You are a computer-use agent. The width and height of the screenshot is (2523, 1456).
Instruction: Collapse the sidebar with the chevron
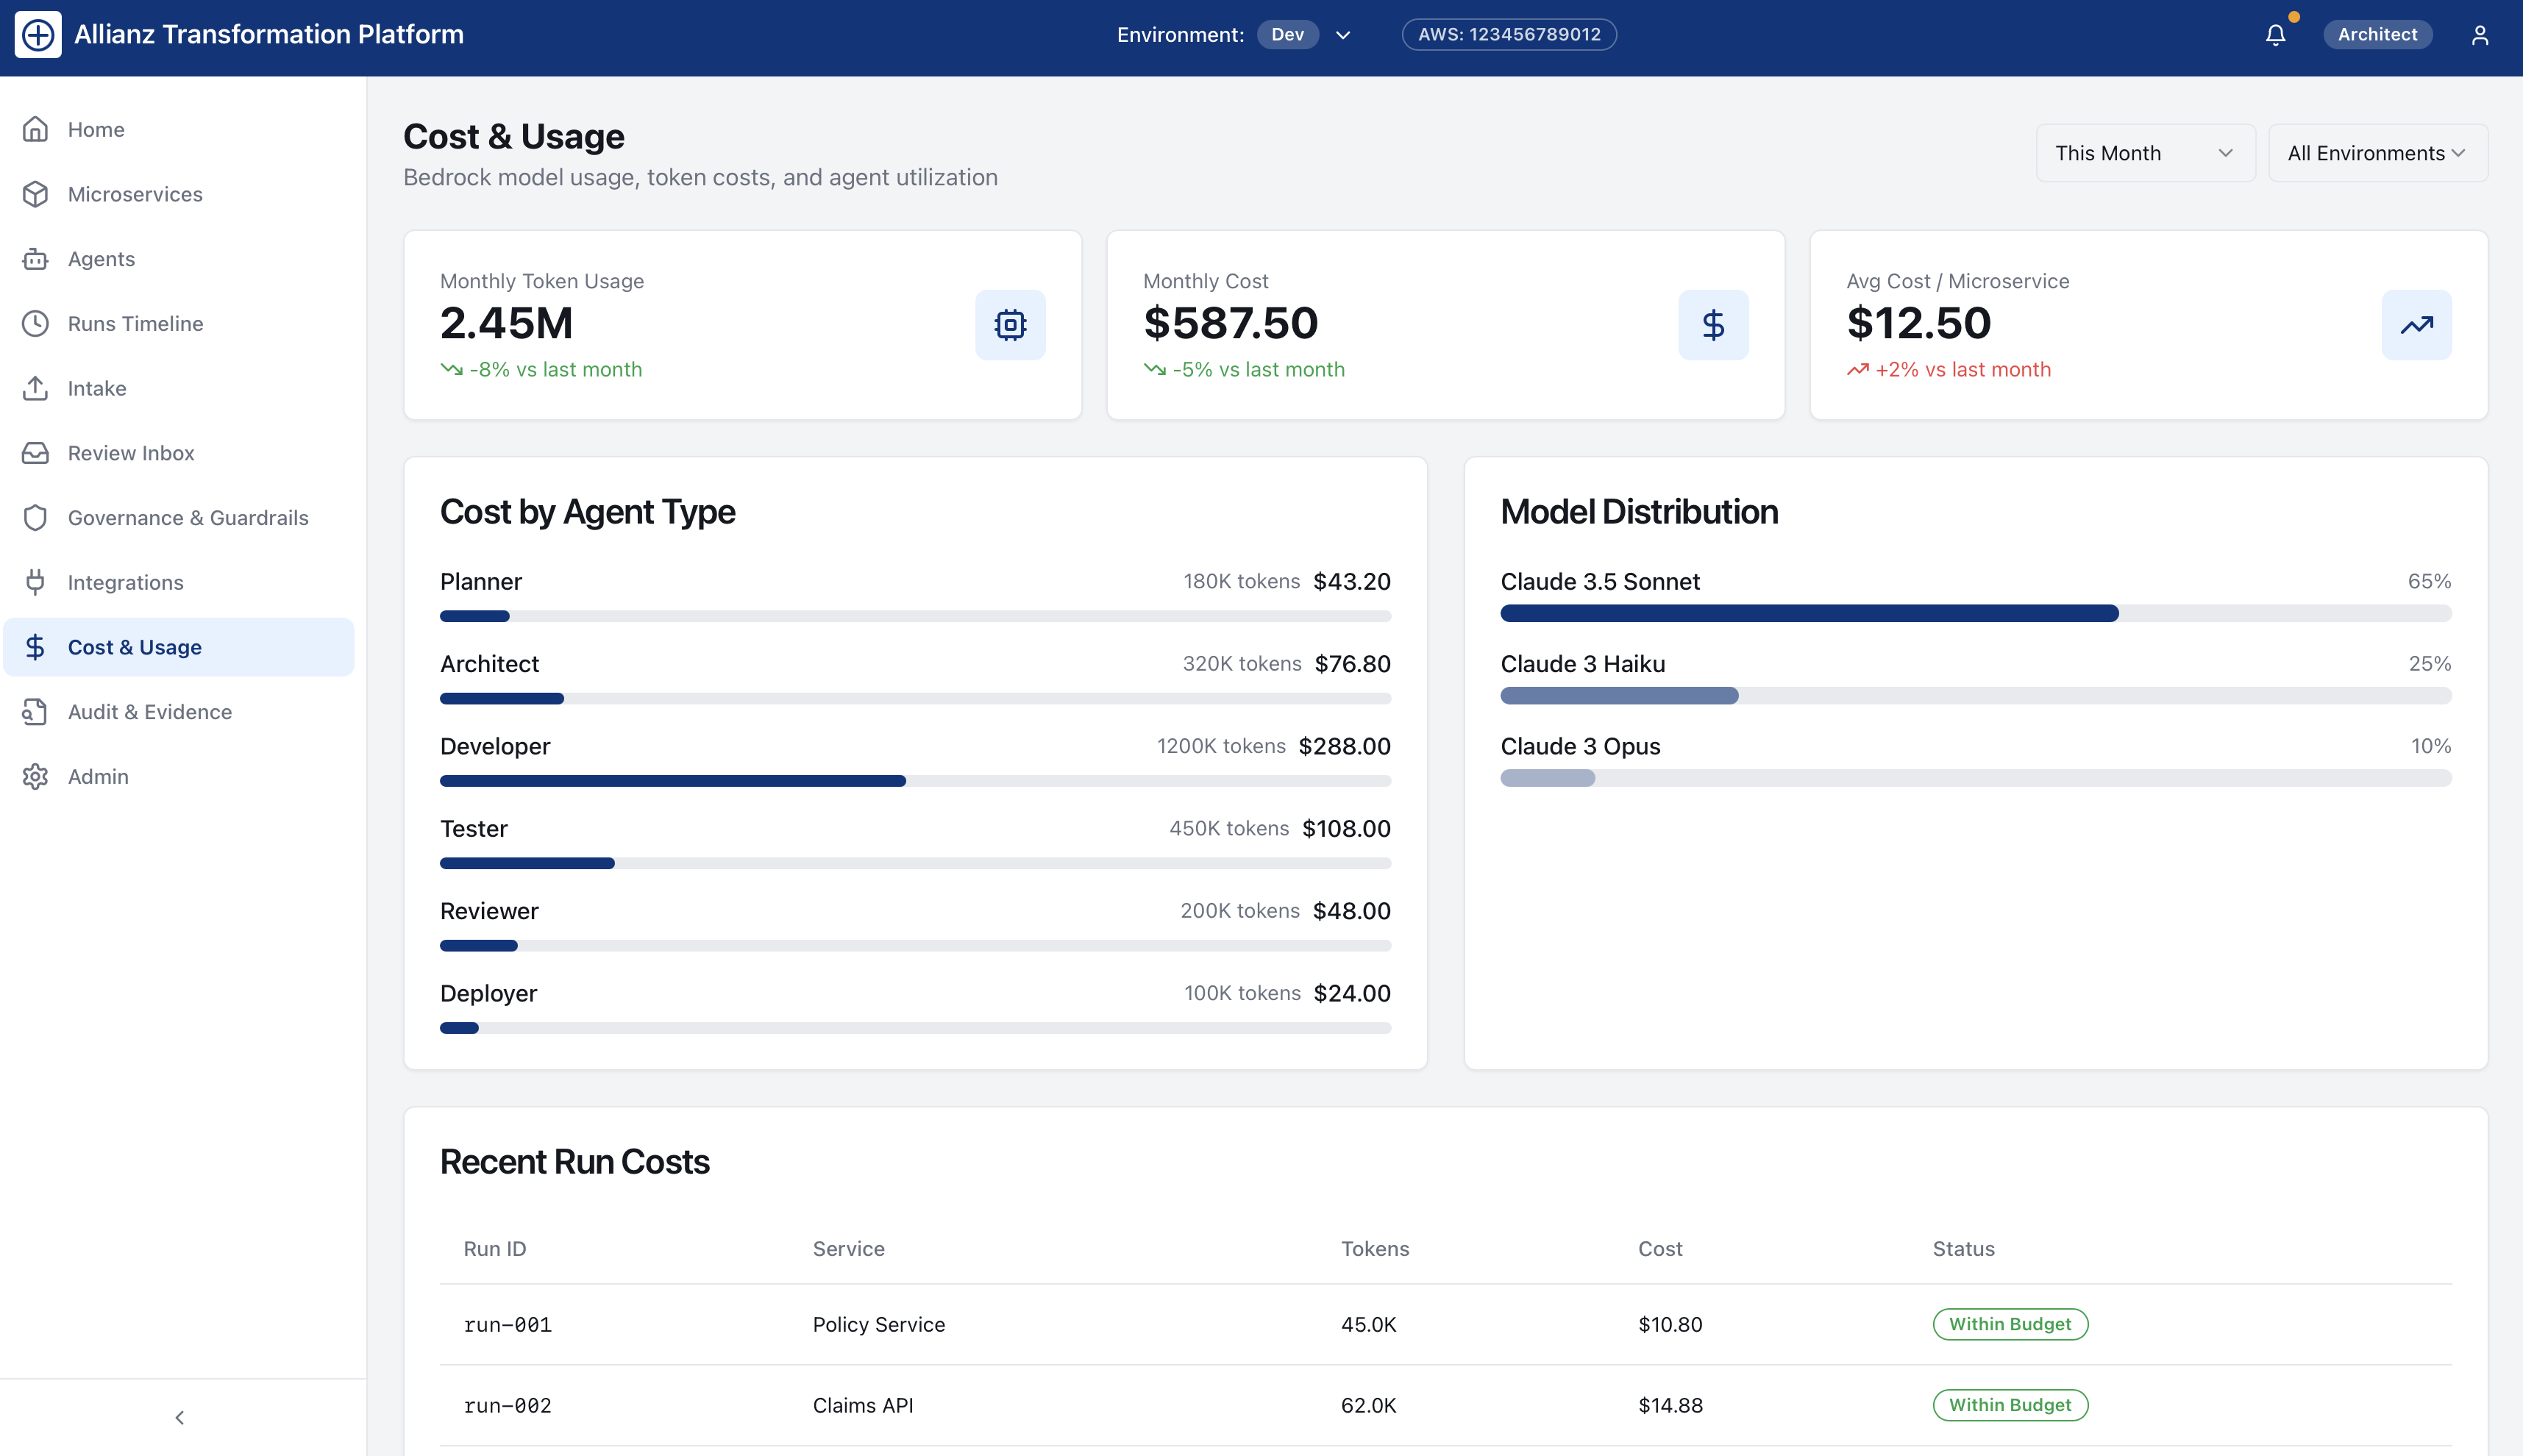coord(180,1417)
